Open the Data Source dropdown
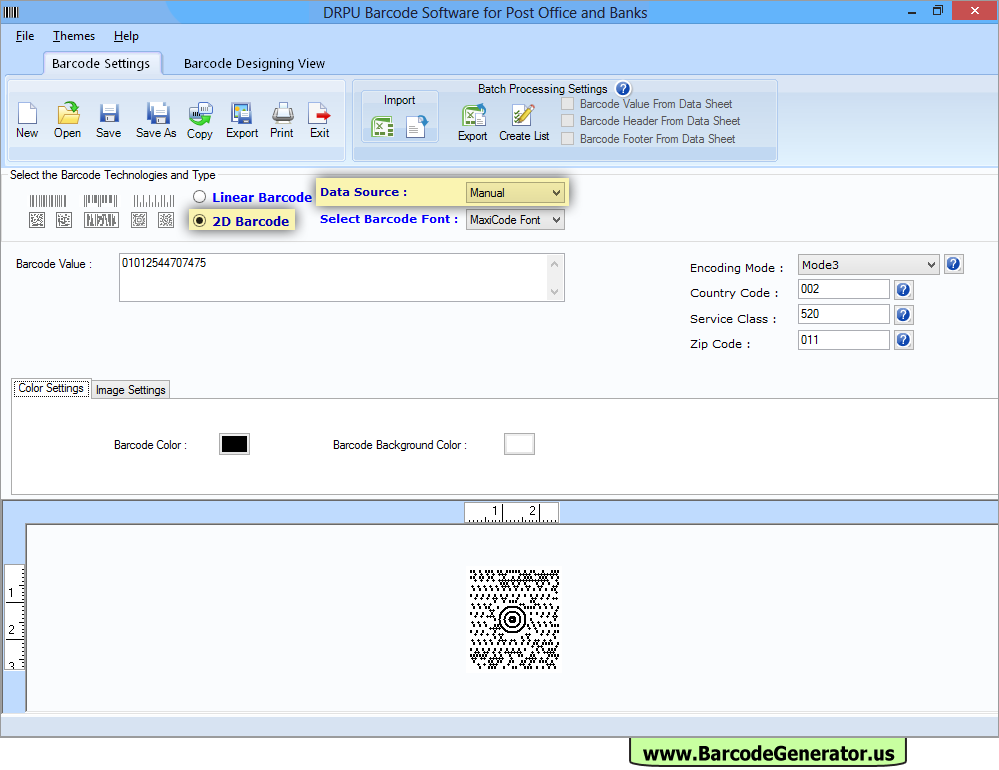 point(515,192)
